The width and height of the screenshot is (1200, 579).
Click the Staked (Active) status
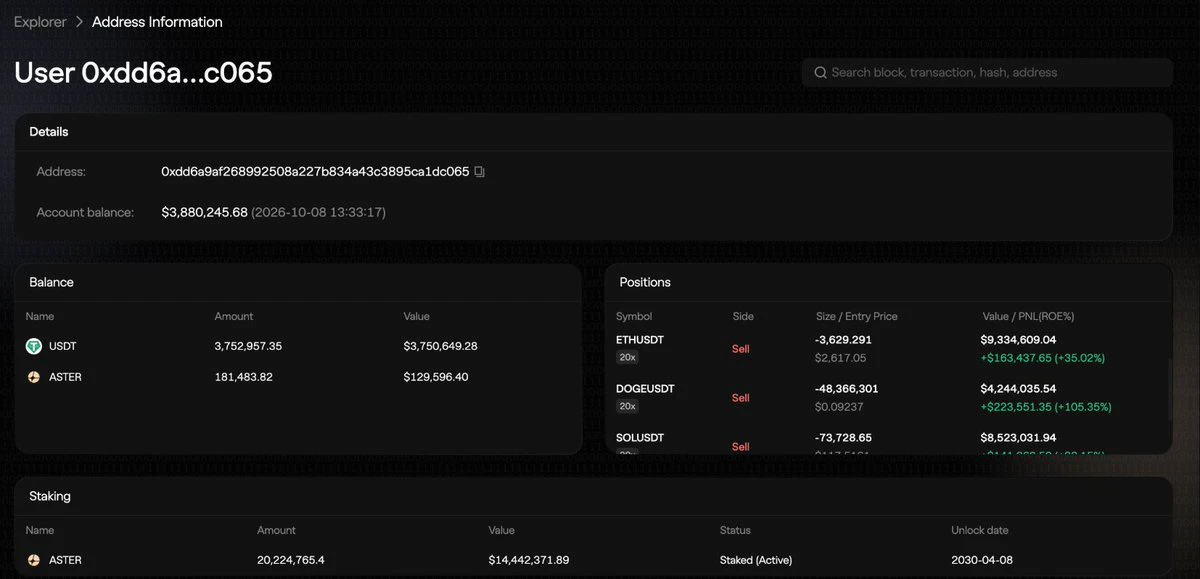tap(756, 560)
